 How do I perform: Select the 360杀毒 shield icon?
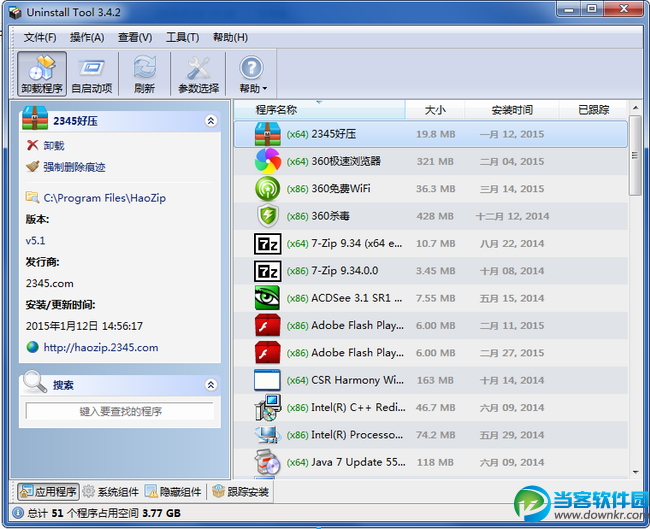pos(267,216)
